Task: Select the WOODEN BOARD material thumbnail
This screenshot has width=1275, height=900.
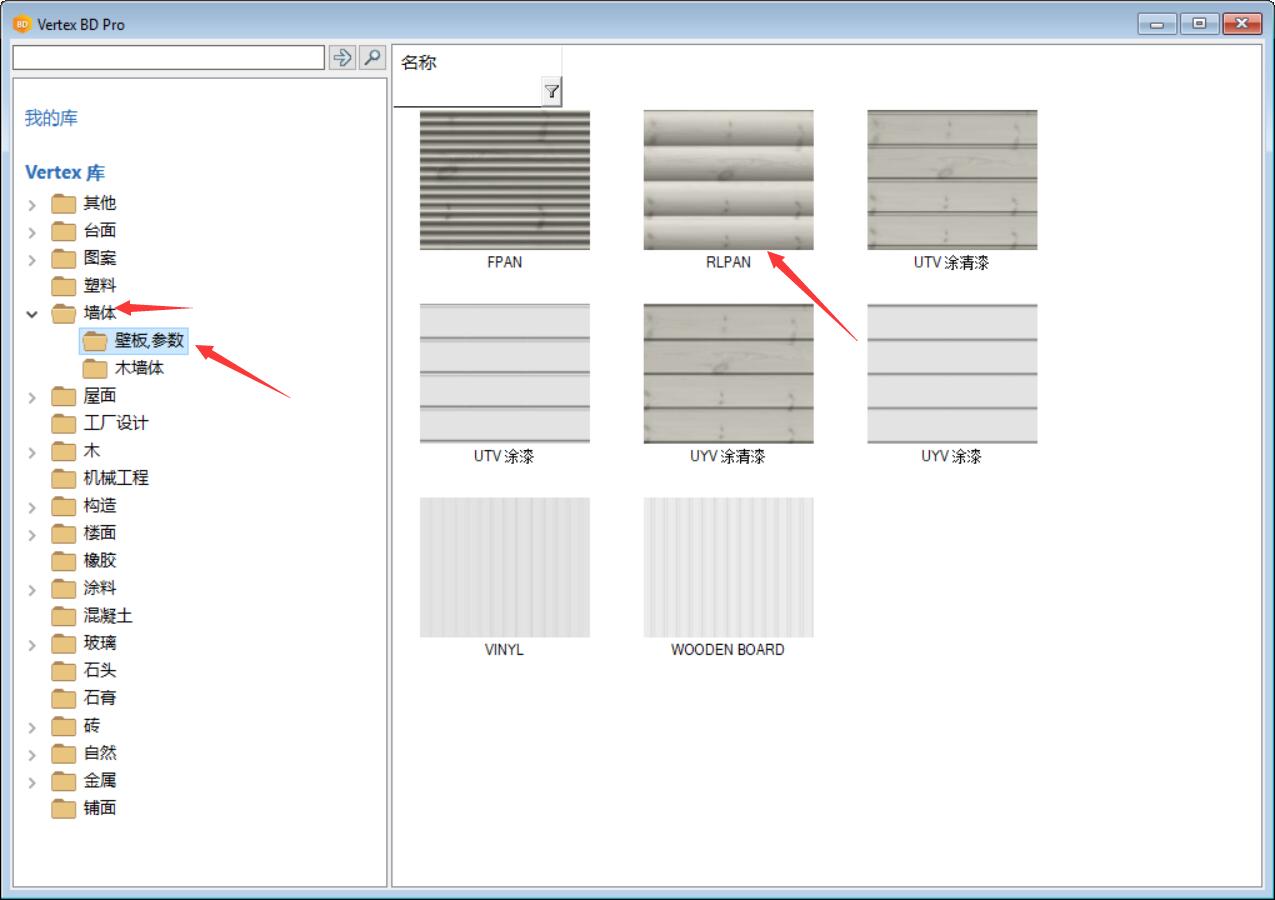Action: tap(728, 568)
